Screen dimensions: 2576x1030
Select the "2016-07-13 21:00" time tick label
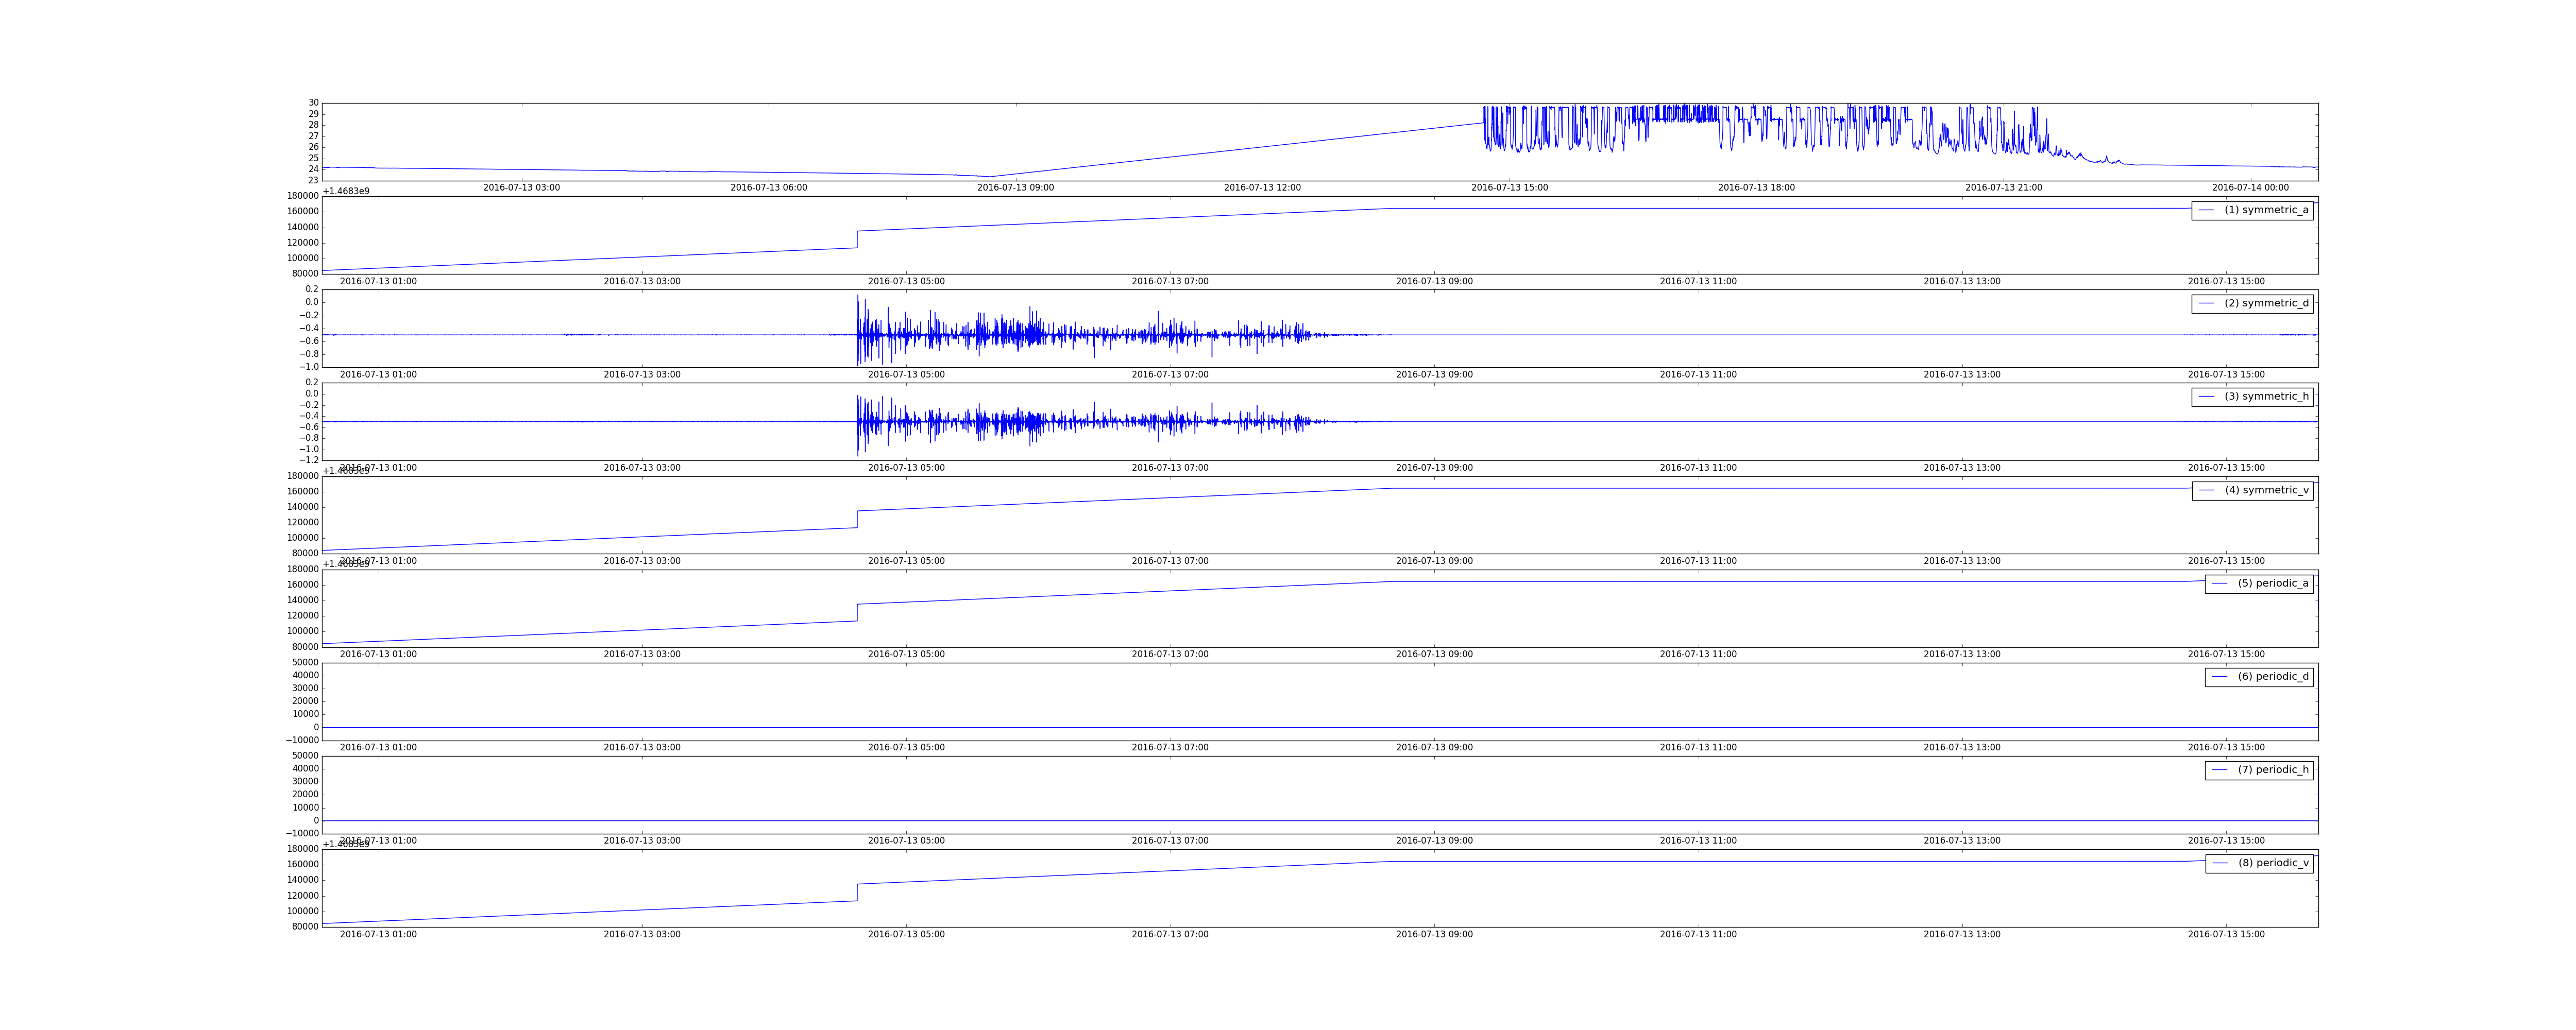[2004, 188]
